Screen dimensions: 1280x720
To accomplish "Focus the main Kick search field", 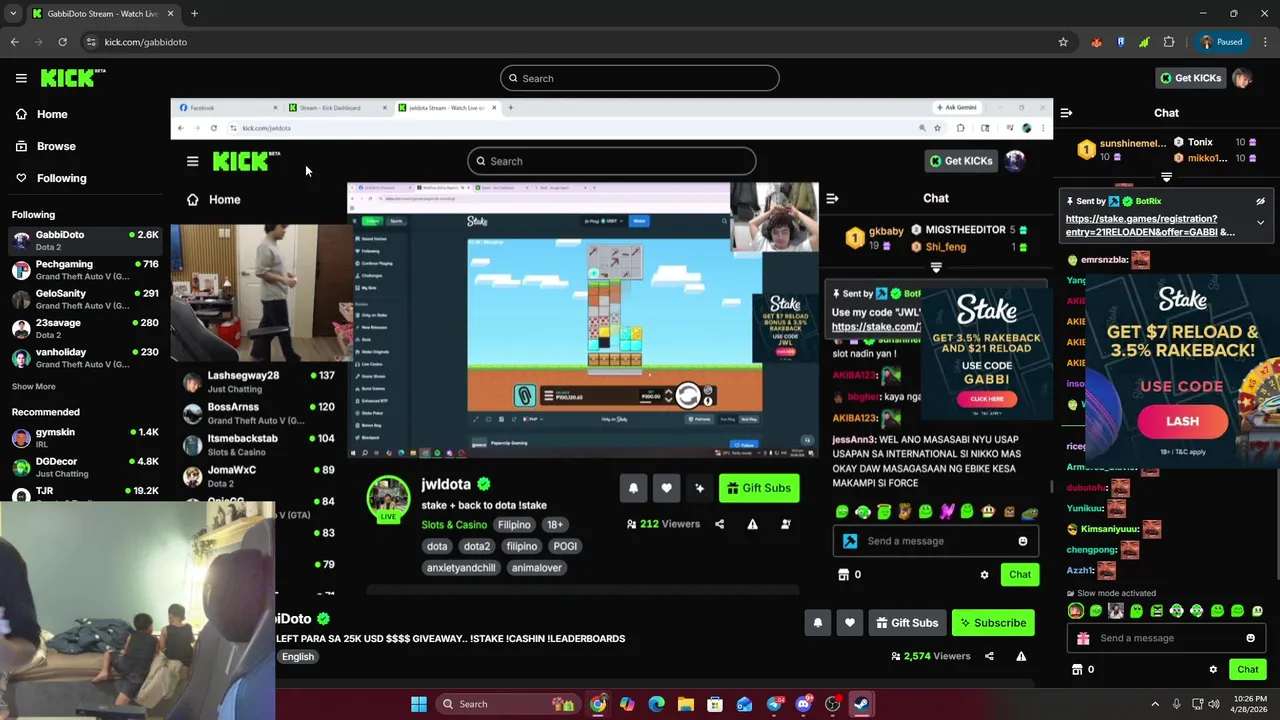I will [640, 78].
